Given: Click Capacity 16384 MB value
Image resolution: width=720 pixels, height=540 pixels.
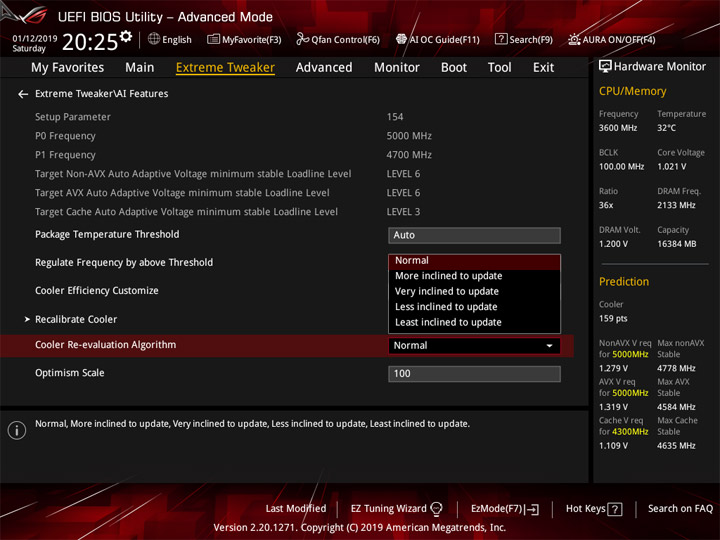Looking at the screenshot, I should pyautogui.click(x=676, y=244).
